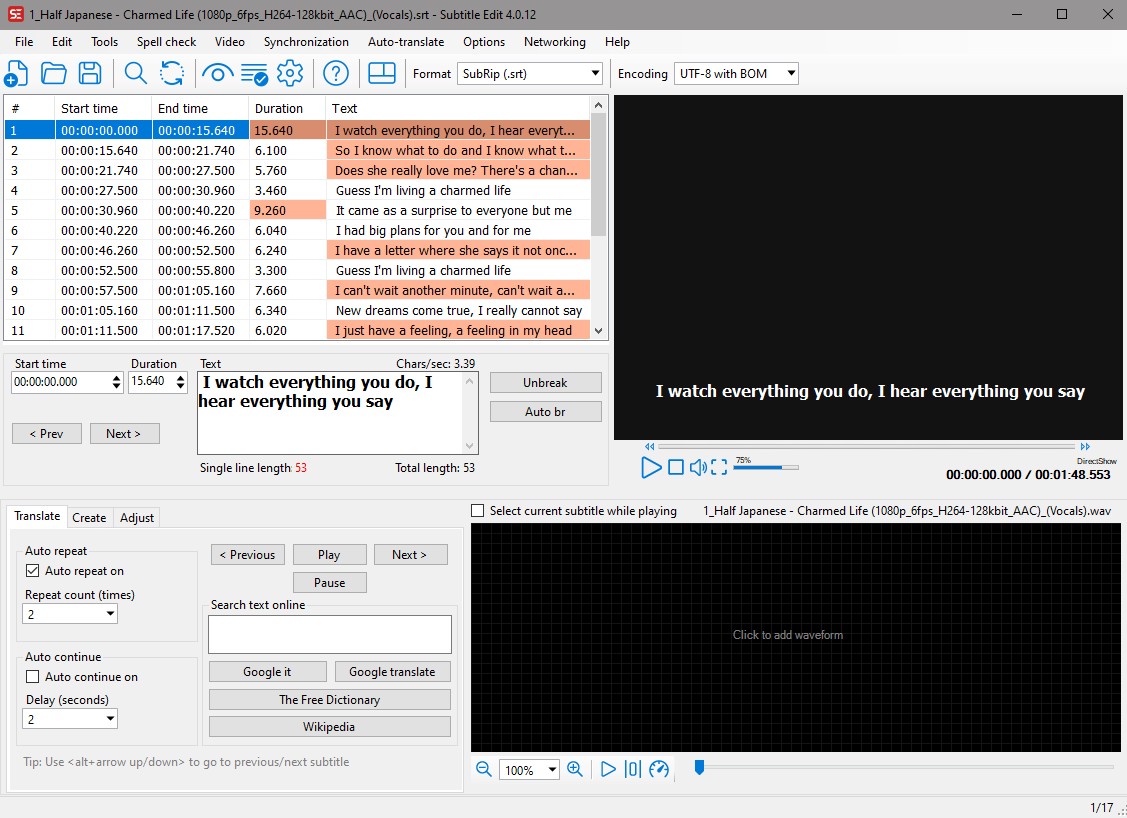Click the video position seek bar
This screenshot has height=818, width=1127.
[867, 446]
